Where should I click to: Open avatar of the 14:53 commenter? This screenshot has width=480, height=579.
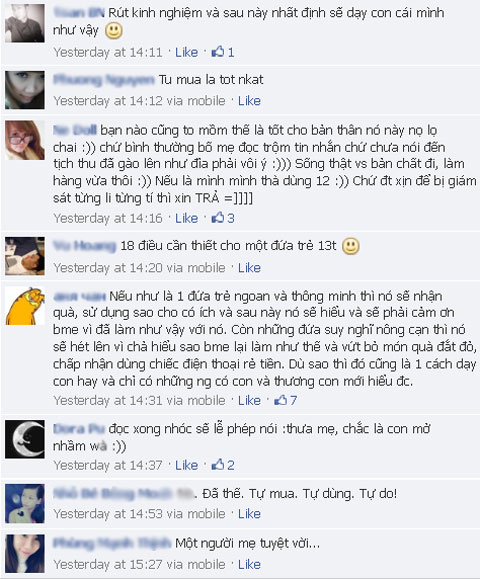(x=25, y=504)
